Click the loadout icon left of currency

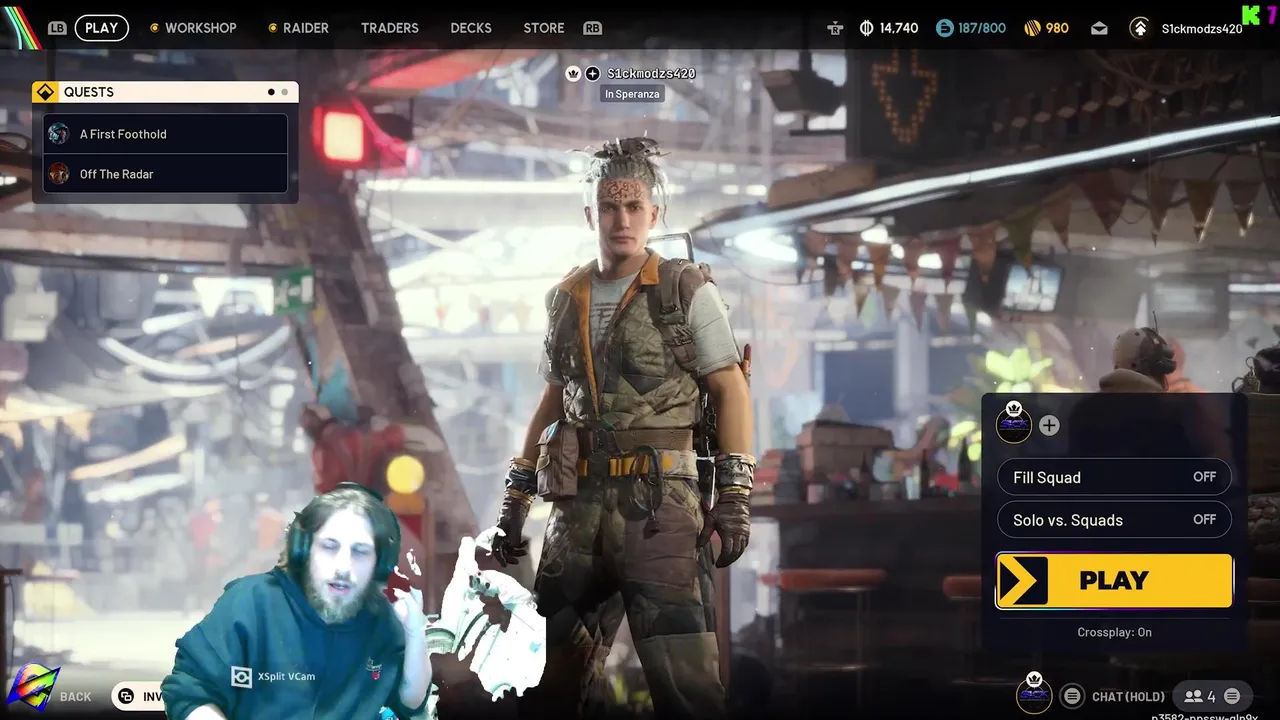[x=835, y=28]
